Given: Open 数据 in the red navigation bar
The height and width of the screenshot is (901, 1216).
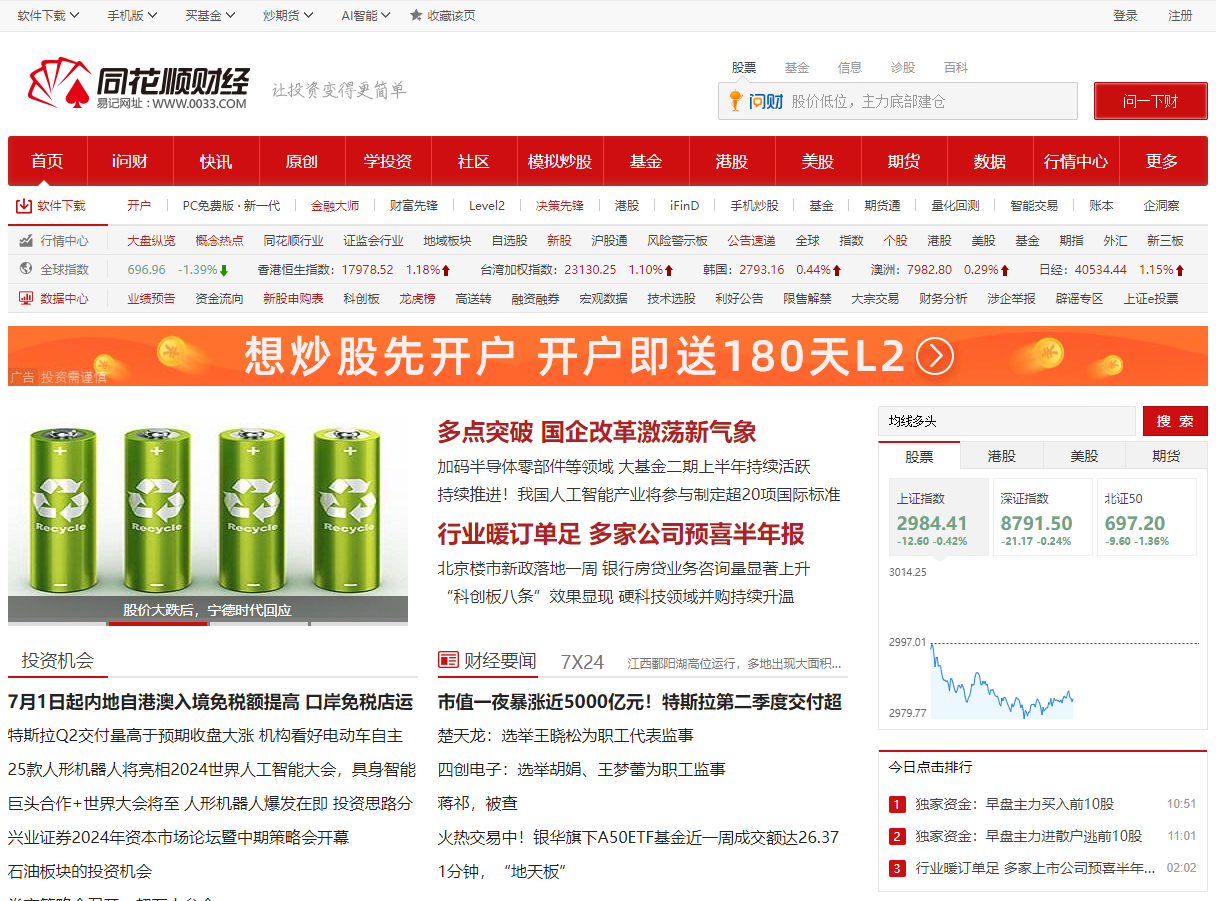Looking at the screenshot, I should click(990, 161).
